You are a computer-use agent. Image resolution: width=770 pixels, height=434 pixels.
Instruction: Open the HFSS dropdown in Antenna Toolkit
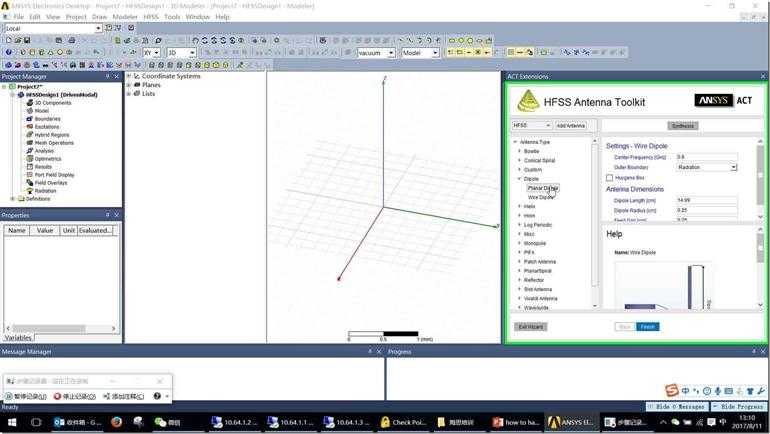[x=532, y=125]
